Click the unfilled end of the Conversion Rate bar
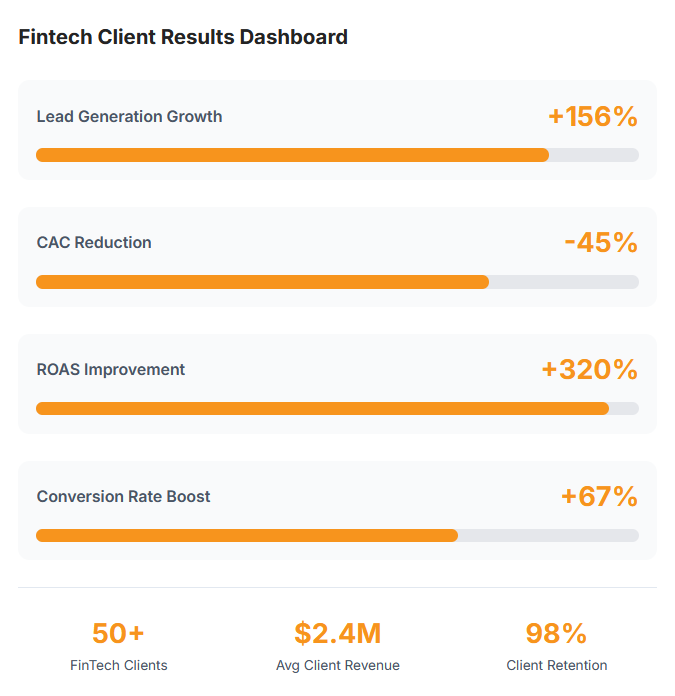This screenshot has width=675, height=696. tap(548, 536)
